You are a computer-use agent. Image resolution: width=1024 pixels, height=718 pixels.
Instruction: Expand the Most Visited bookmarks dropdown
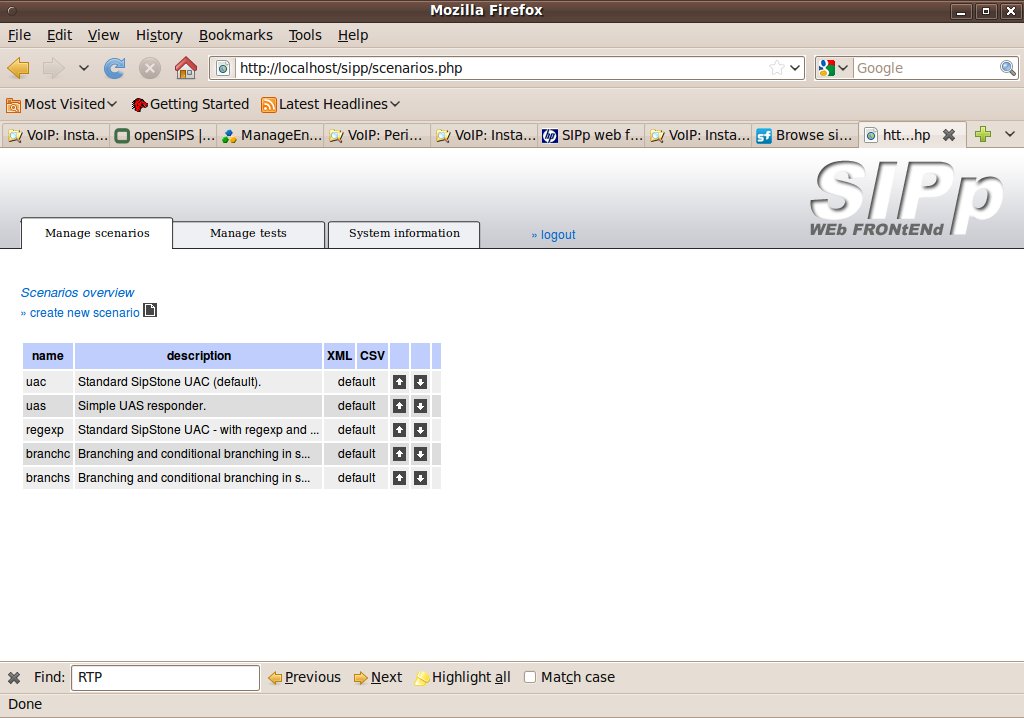tap(62, 104)
